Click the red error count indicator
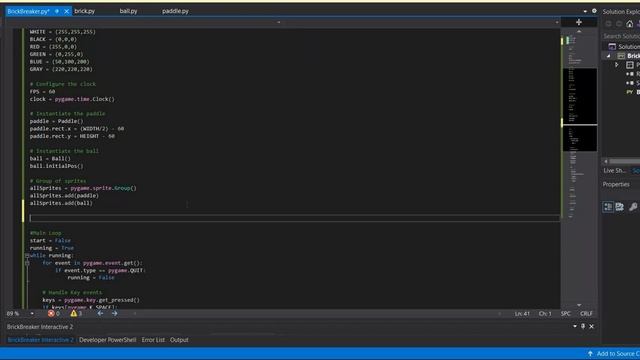Screen dimensions: 640x360 [53, 313]
